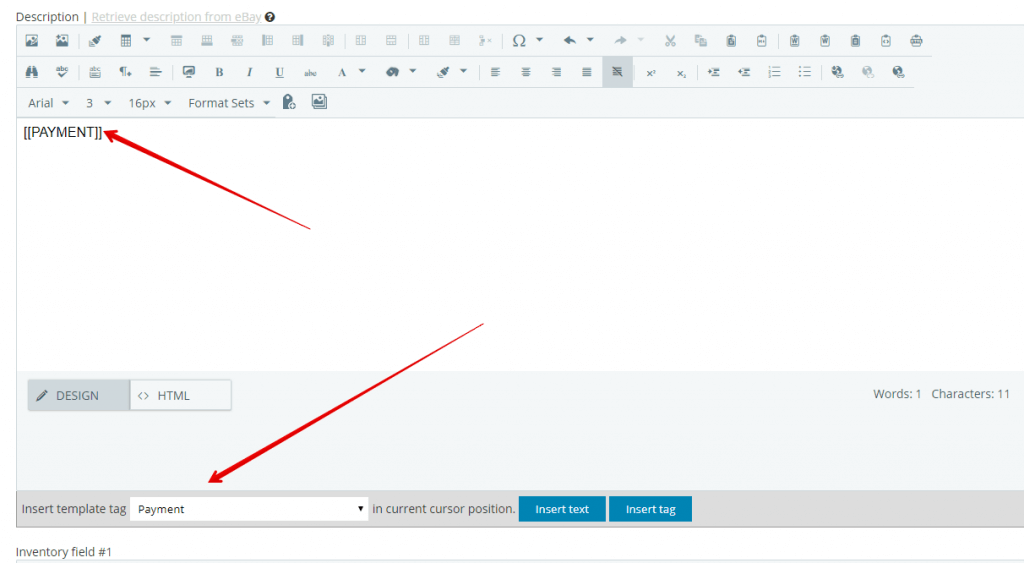Toggle Align Center

tap(526, 72)
